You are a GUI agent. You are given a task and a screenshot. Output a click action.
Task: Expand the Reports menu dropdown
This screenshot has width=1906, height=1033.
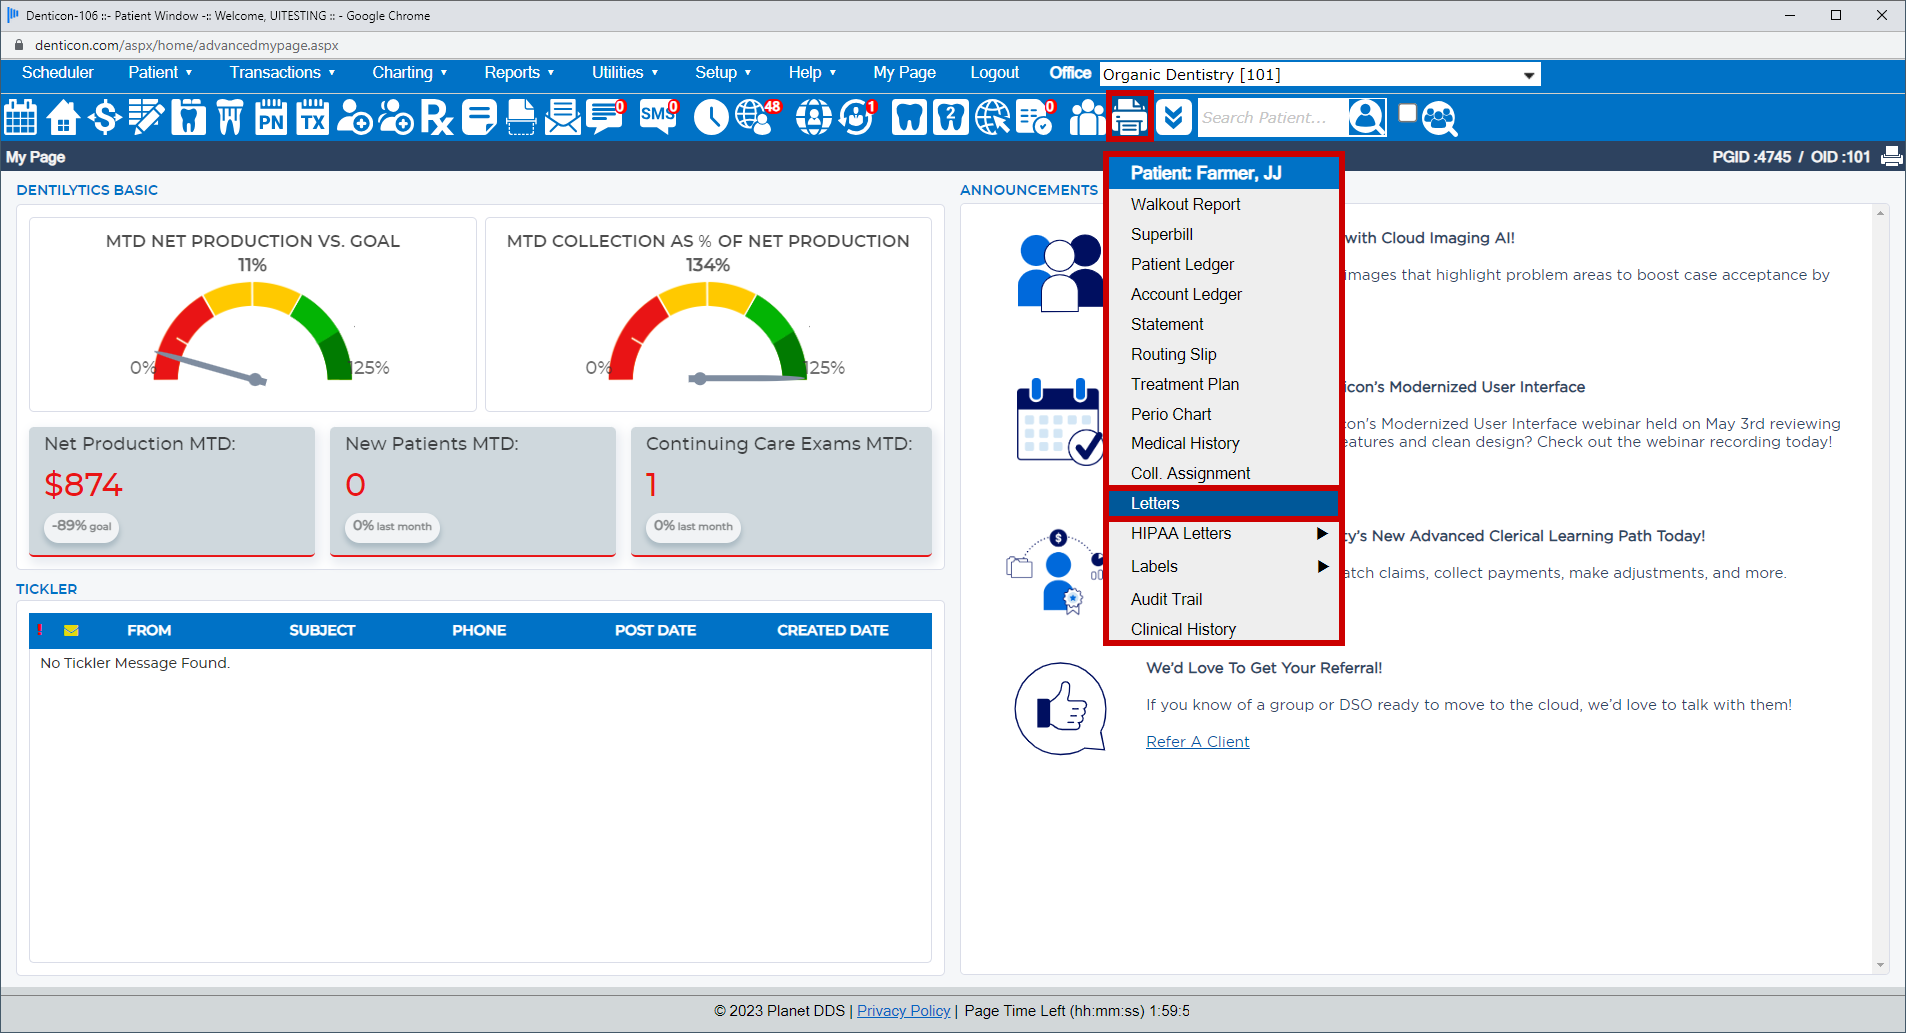[x=519, y=72]
